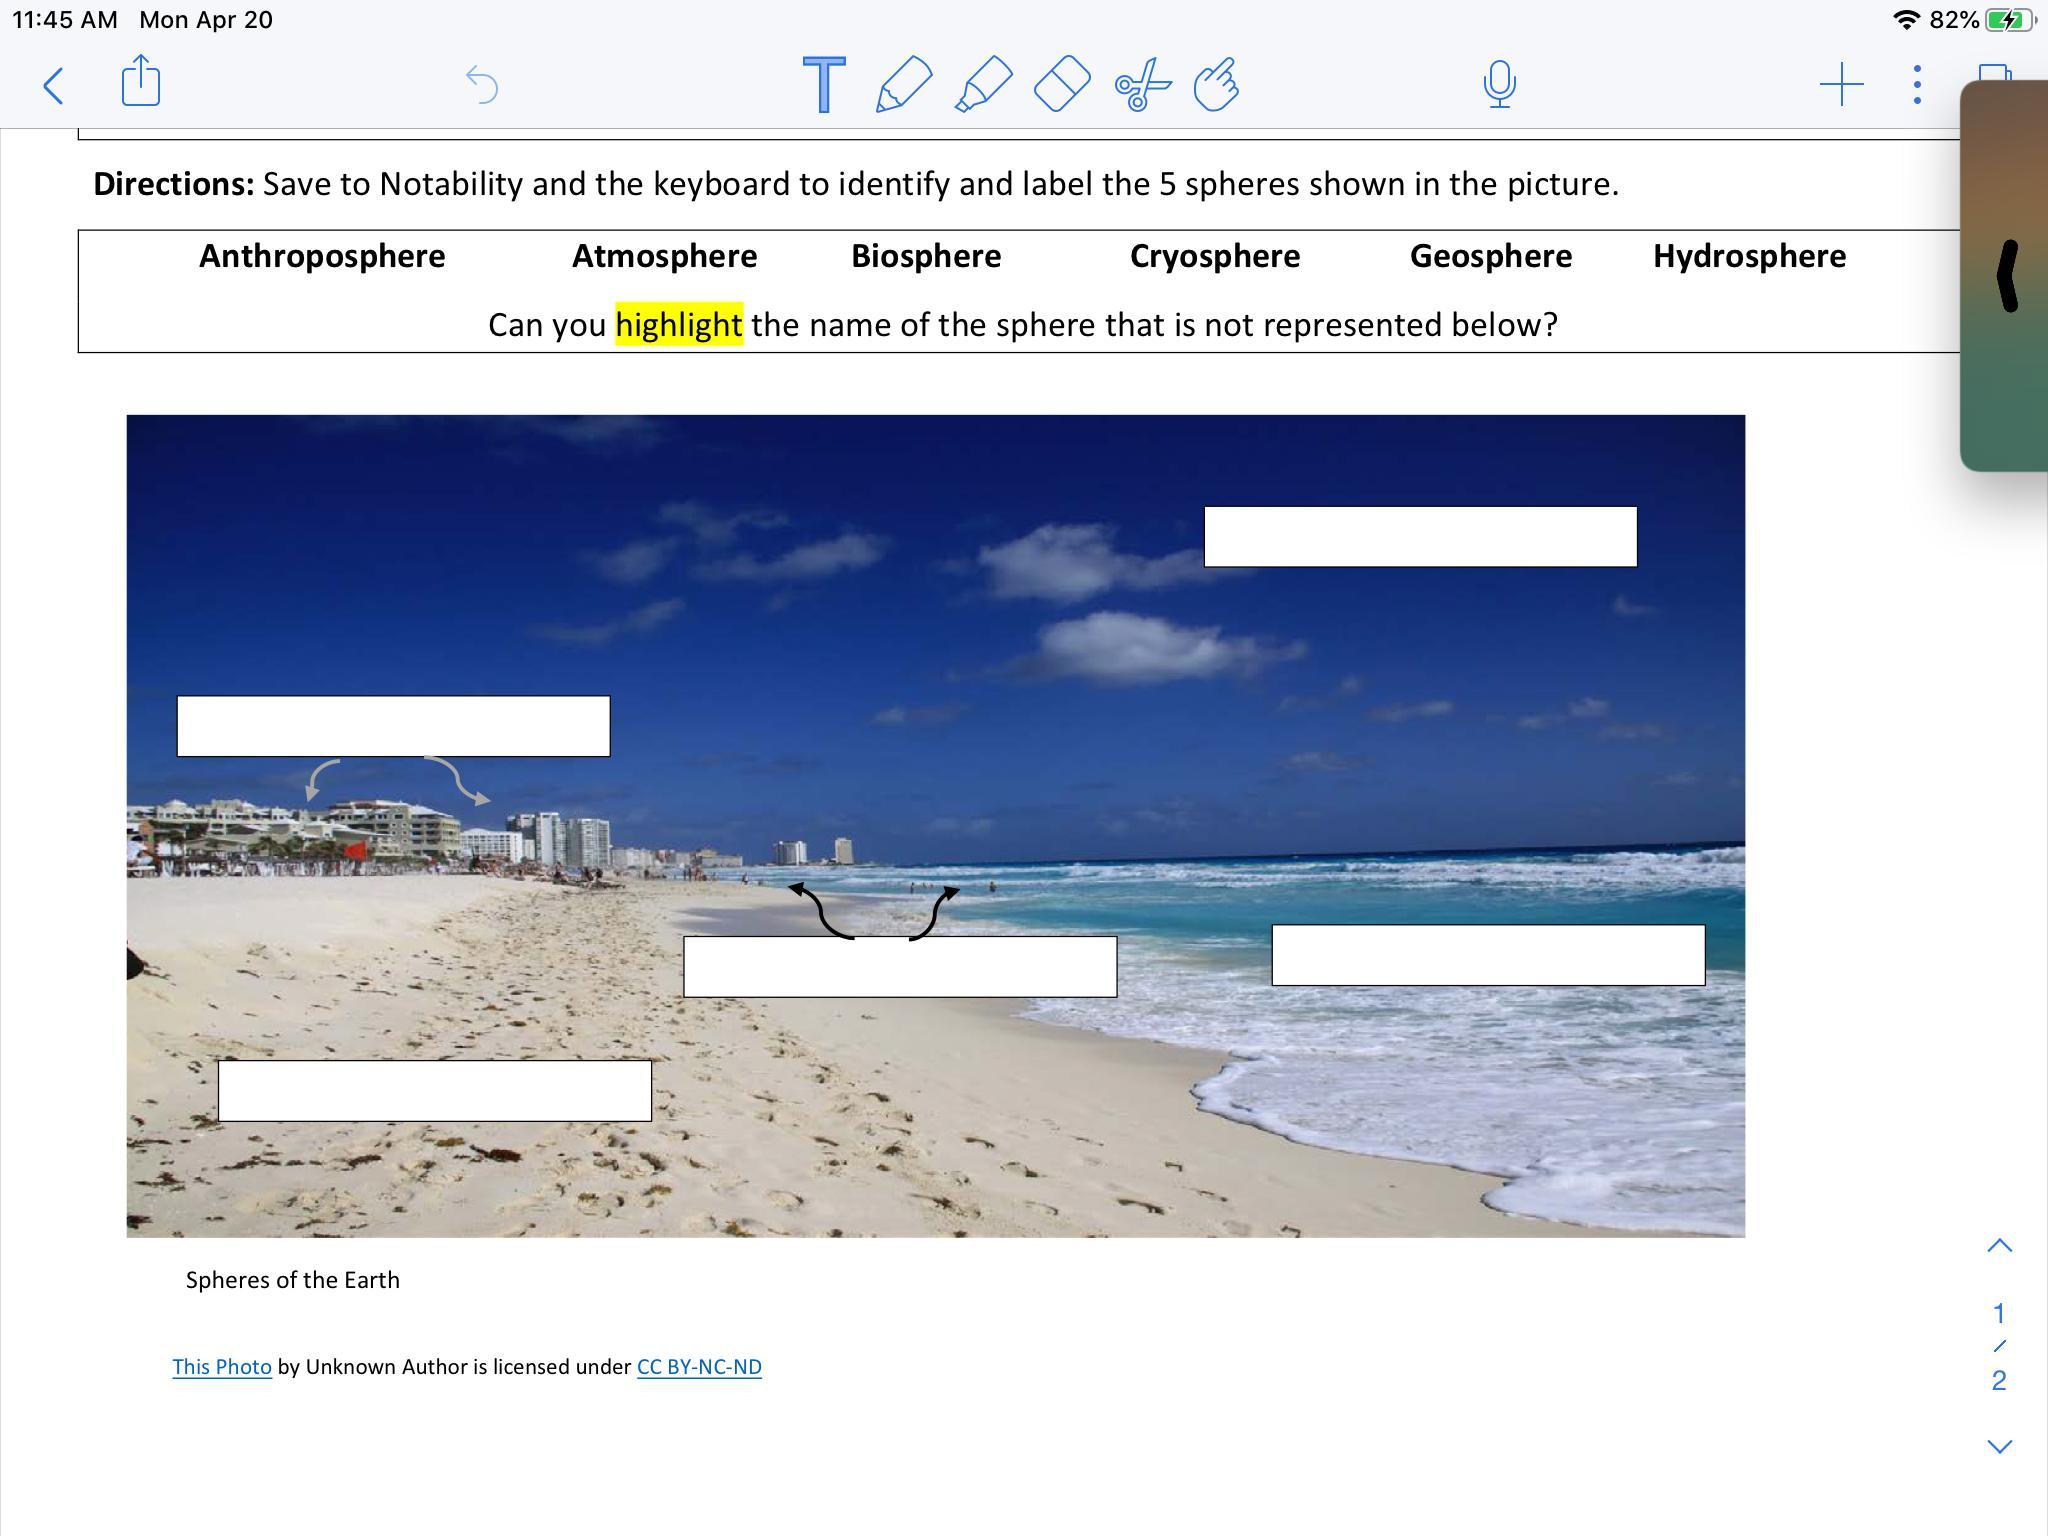2048x1536 pixels.
Task: Tap the empty label box in the sky
Action: click(1419, 537)
